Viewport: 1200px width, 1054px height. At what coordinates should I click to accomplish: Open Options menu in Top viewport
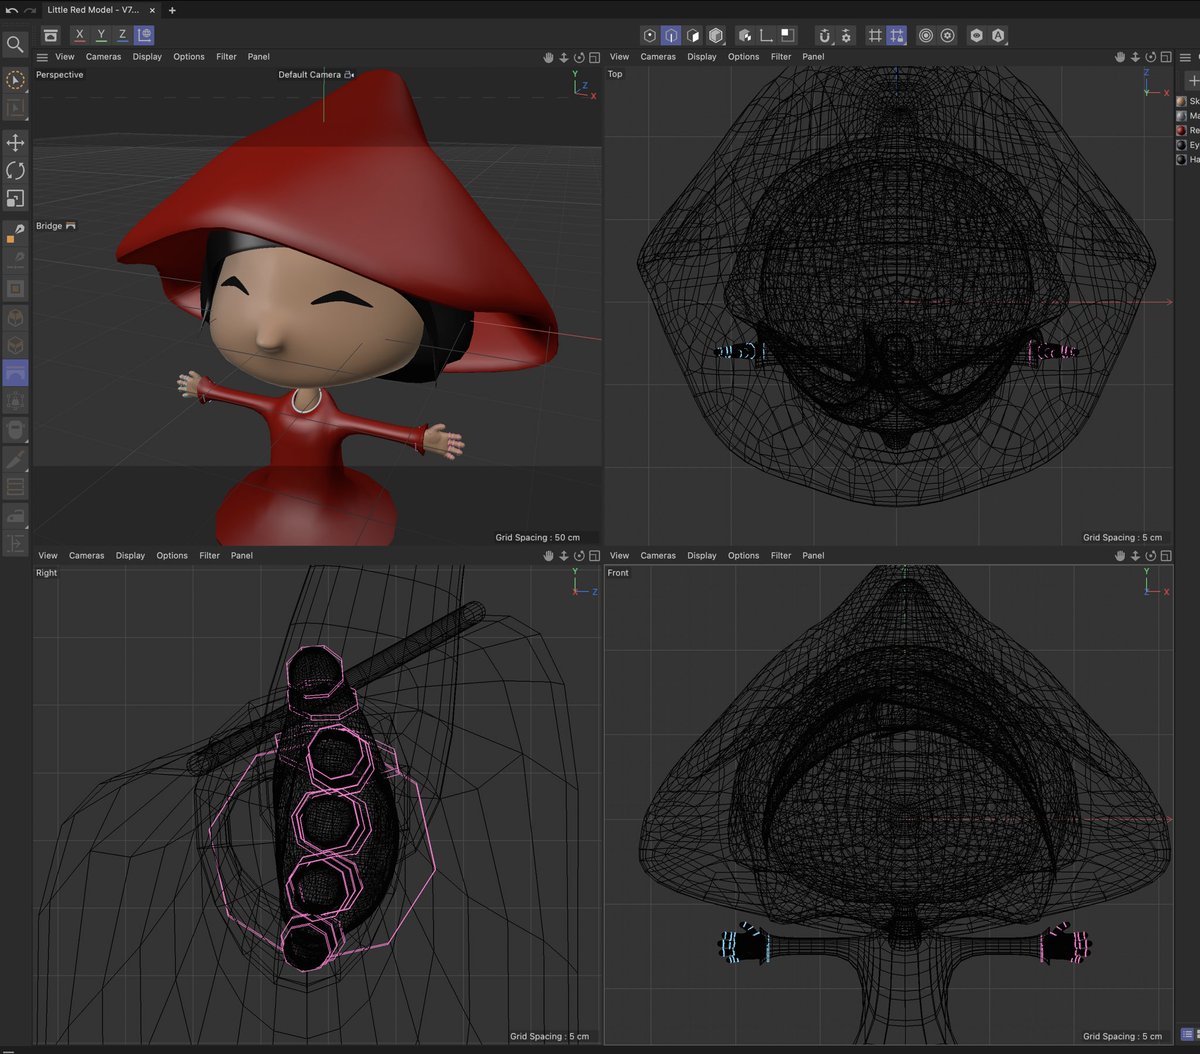point(744,57)
